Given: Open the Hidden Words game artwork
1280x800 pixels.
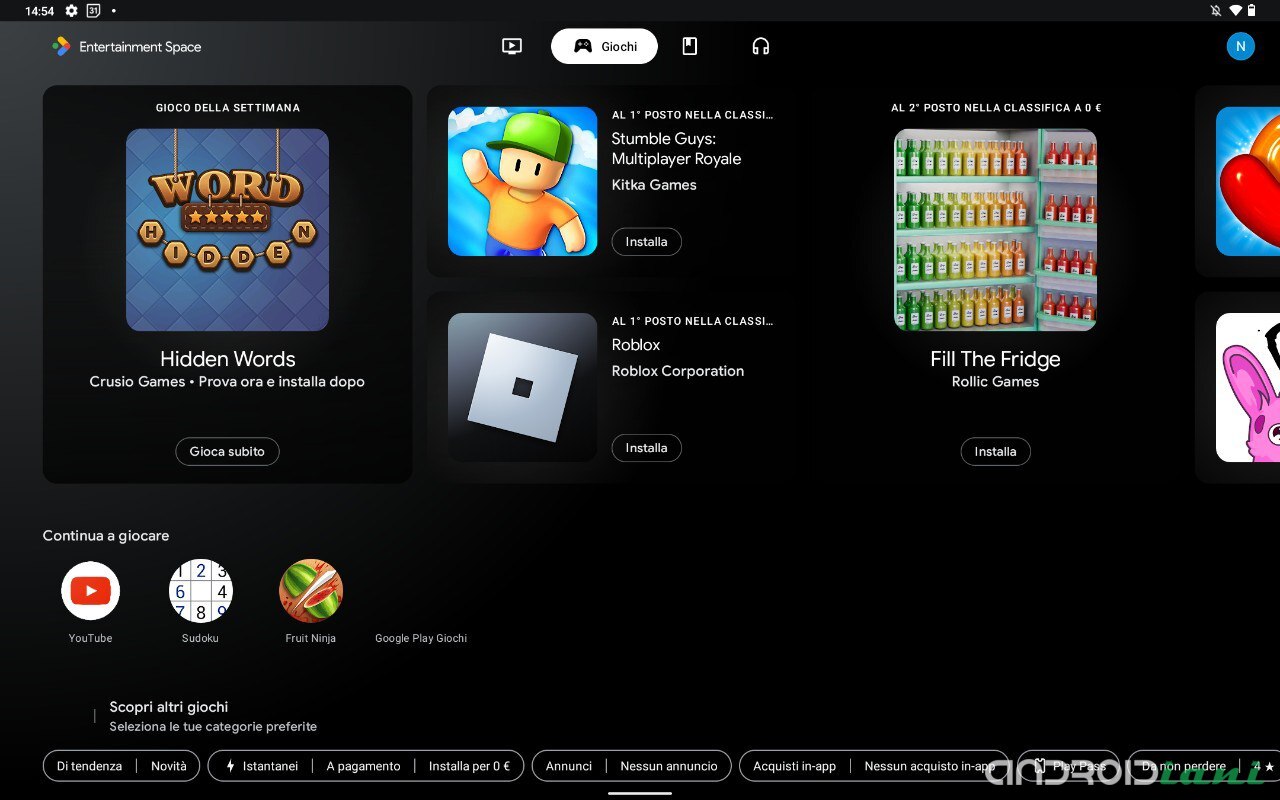Looking at the screenshot, I should 227,229.
